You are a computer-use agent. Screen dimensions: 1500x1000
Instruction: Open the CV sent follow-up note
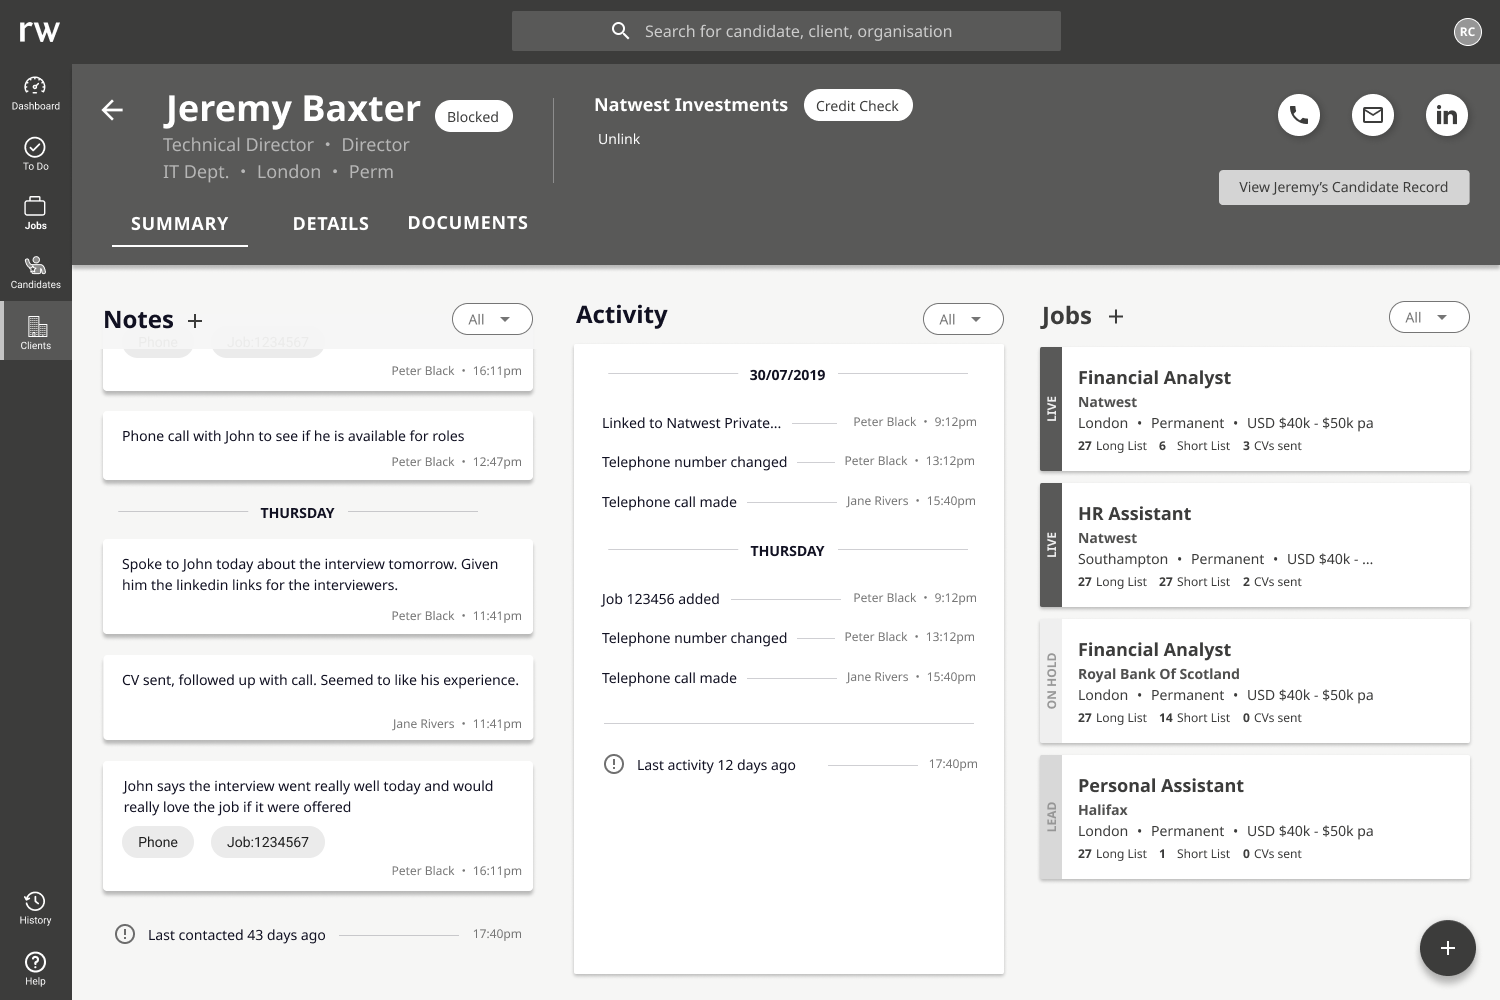click(318, 698)
